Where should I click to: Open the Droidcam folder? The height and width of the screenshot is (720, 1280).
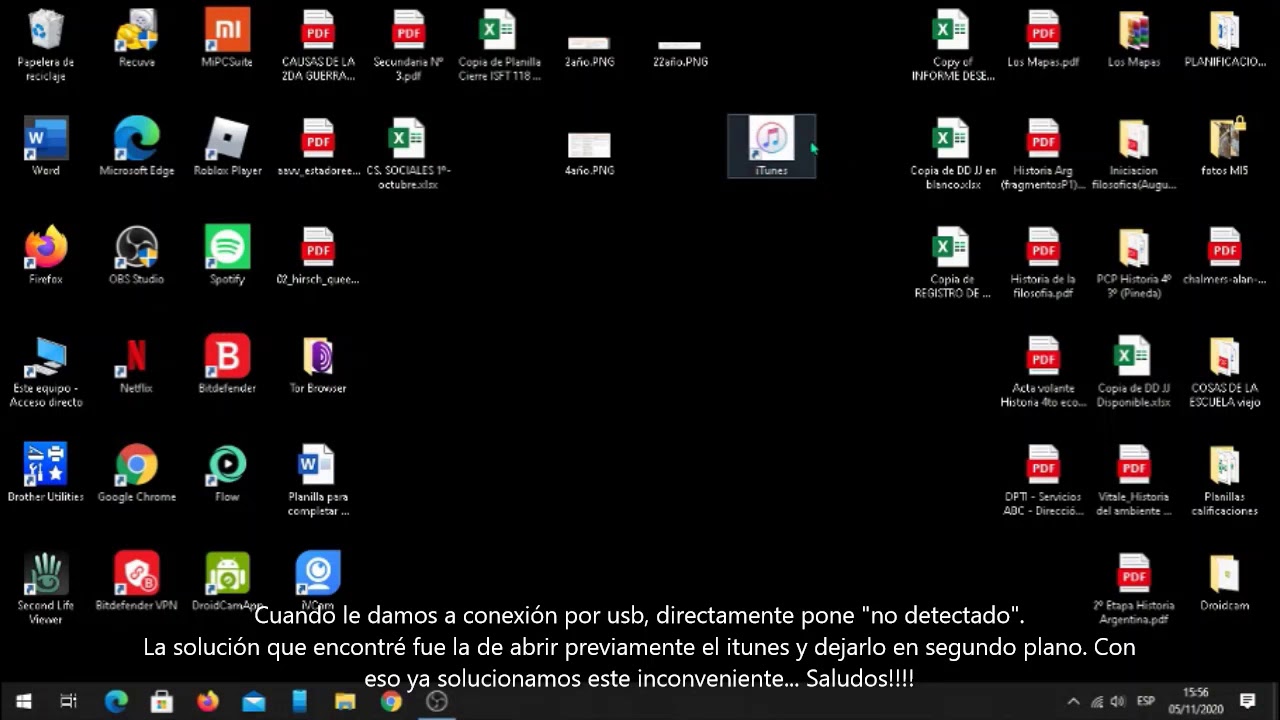click(x=1225, y=582)
